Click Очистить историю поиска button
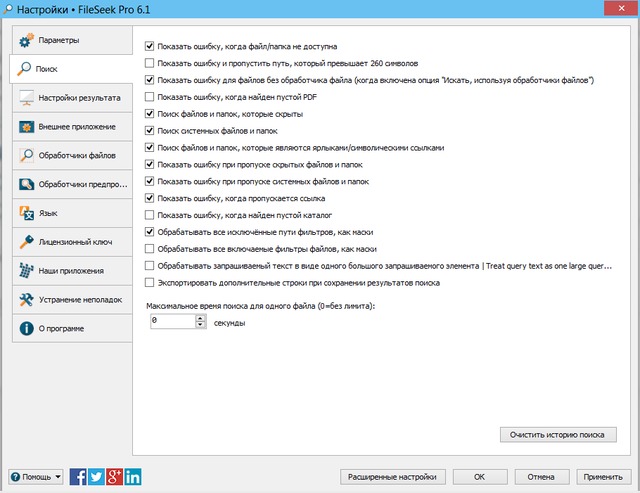 tap(558, 435)
